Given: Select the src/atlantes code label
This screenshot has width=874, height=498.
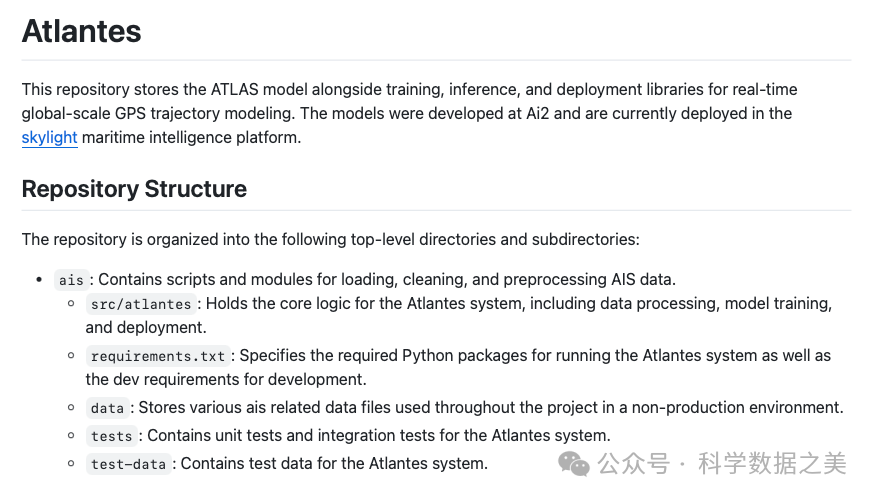Looking at the screenshot, I should (x=140, y=304).
